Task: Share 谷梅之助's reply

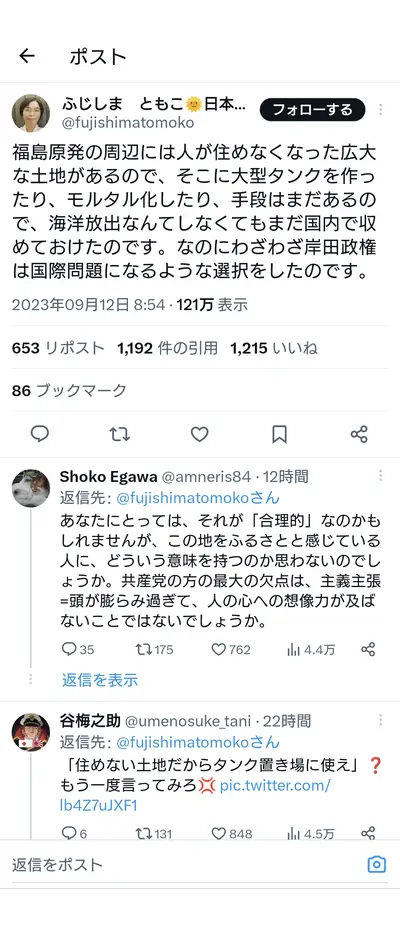Action: pos(368,833)
